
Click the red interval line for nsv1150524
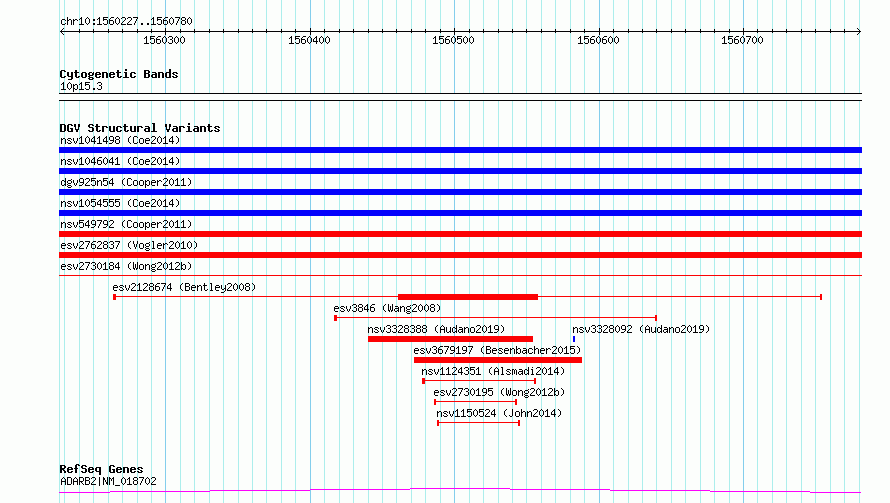478,423
